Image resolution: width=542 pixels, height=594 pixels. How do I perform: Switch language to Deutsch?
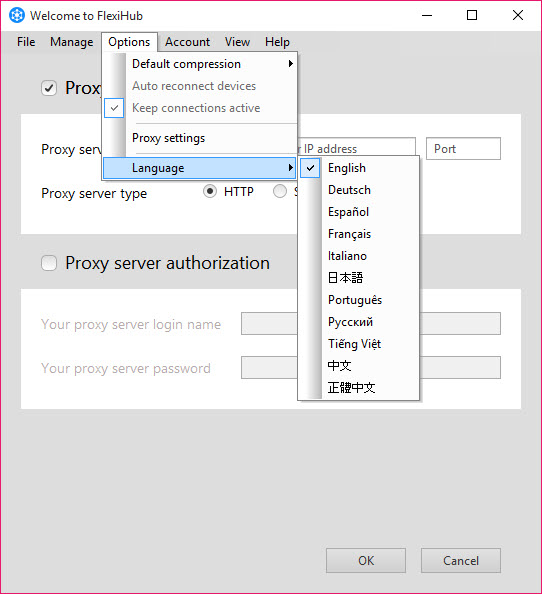click(x=358, y=190)
